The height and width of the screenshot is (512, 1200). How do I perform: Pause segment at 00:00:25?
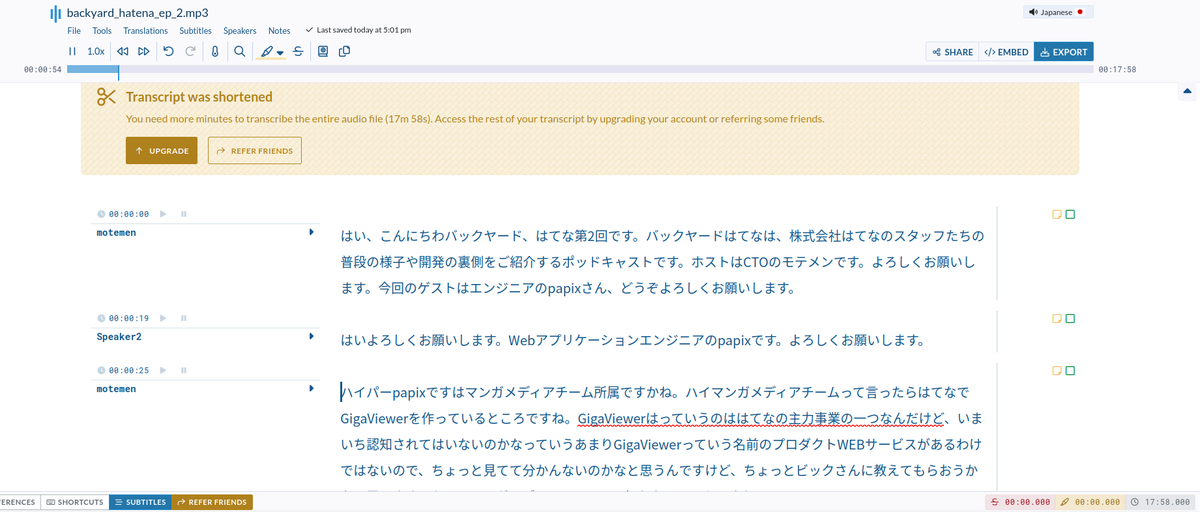tap(184, 370)
